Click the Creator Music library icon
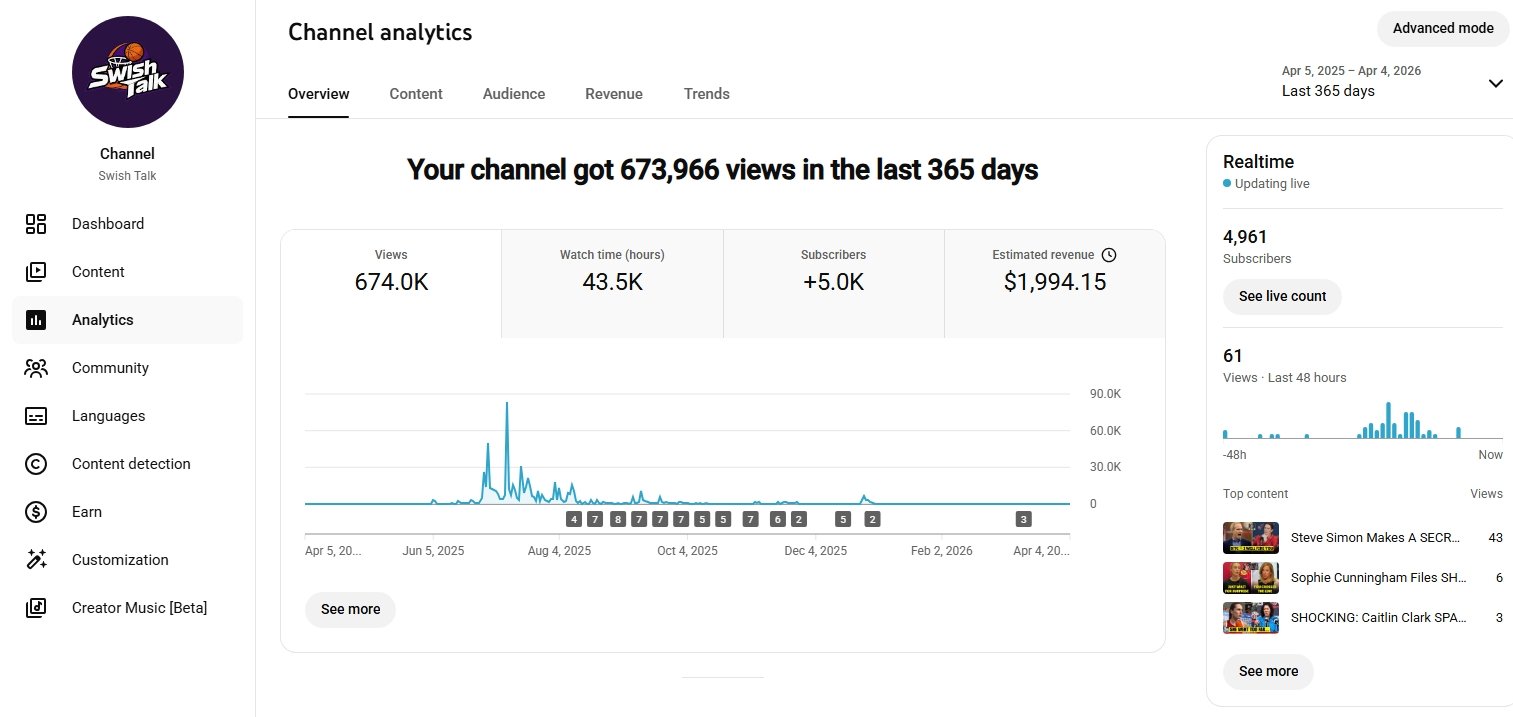This screenshot has height=717, width=1513. 36,608
